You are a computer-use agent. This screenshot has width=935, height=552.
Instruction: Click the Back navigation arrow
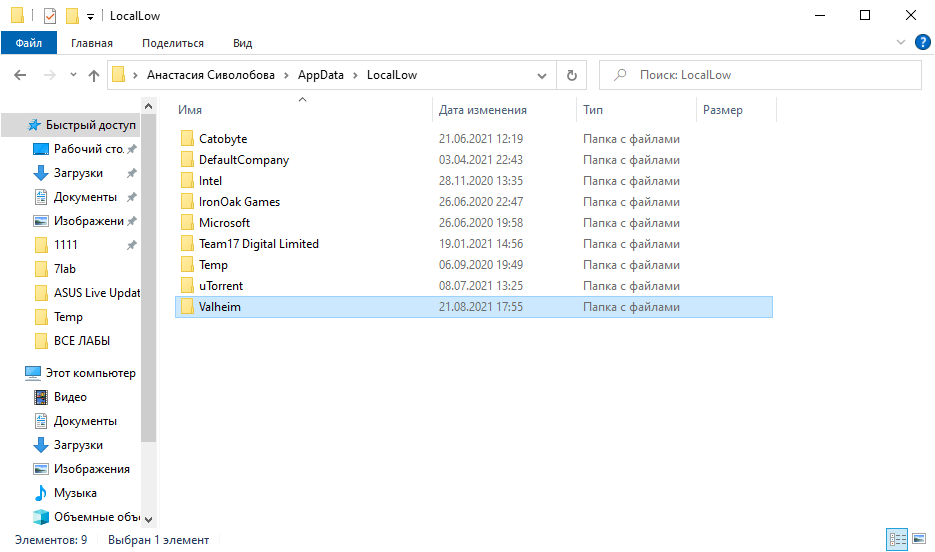pos(20,75)
